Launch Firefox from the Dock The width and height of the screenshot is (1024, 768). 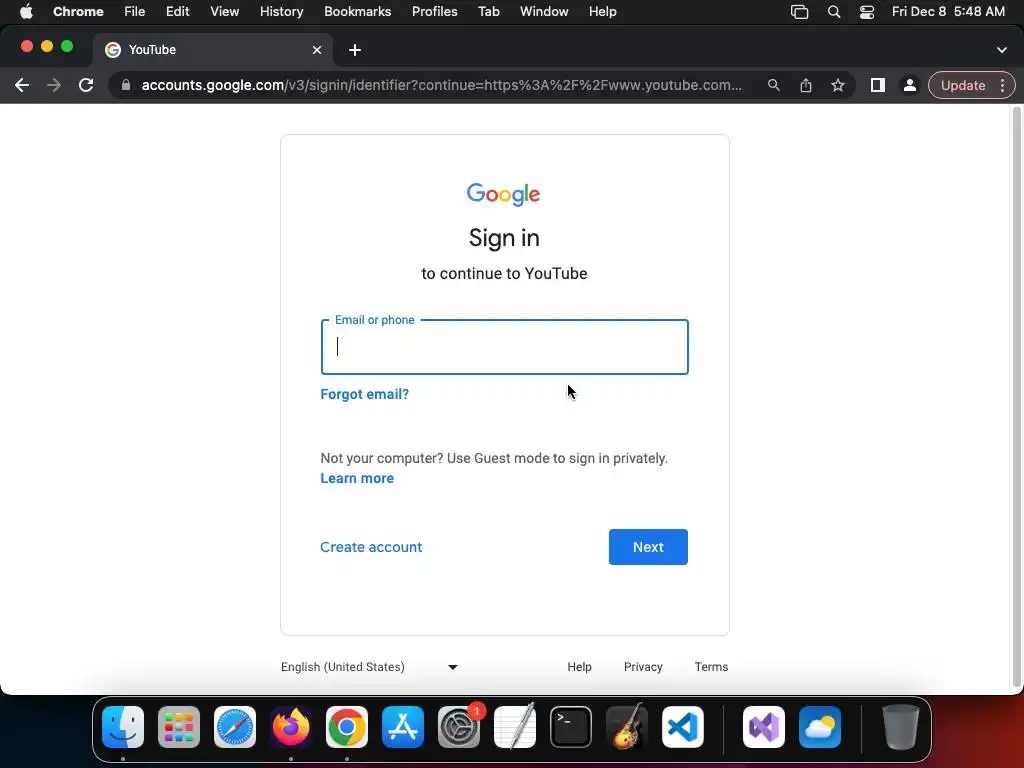click(x=291, y=727)
